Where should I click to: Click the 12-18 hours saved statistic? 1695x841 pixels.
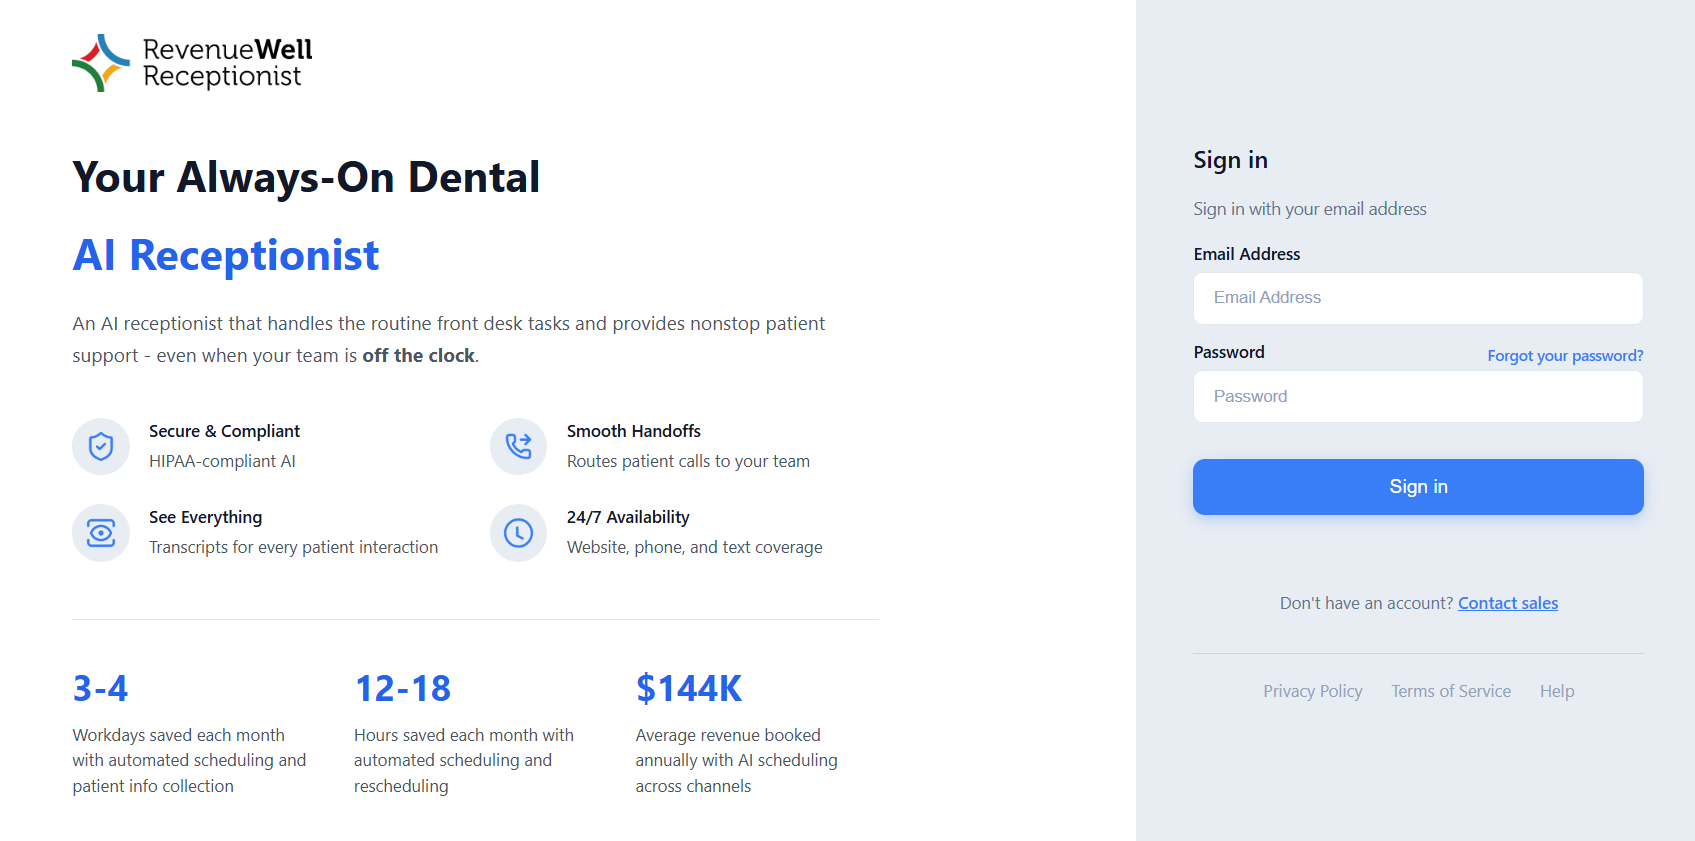coord(402,688)
